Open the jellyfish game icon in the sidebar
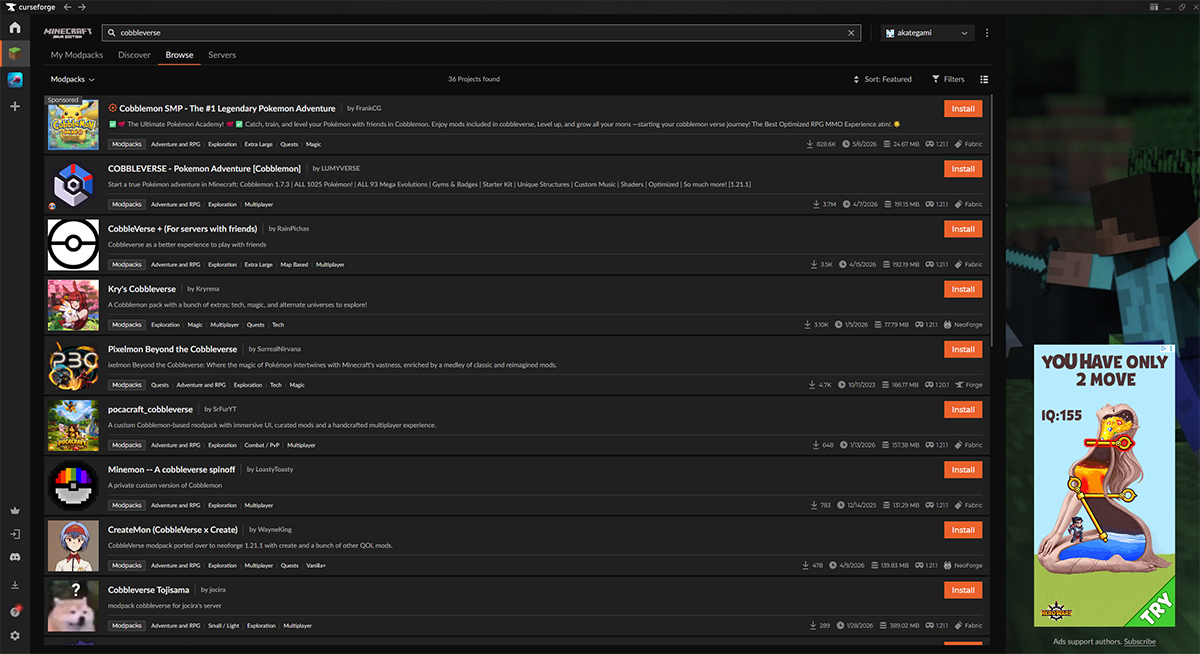Screen dimensions: 1200x654 [15, 80]
